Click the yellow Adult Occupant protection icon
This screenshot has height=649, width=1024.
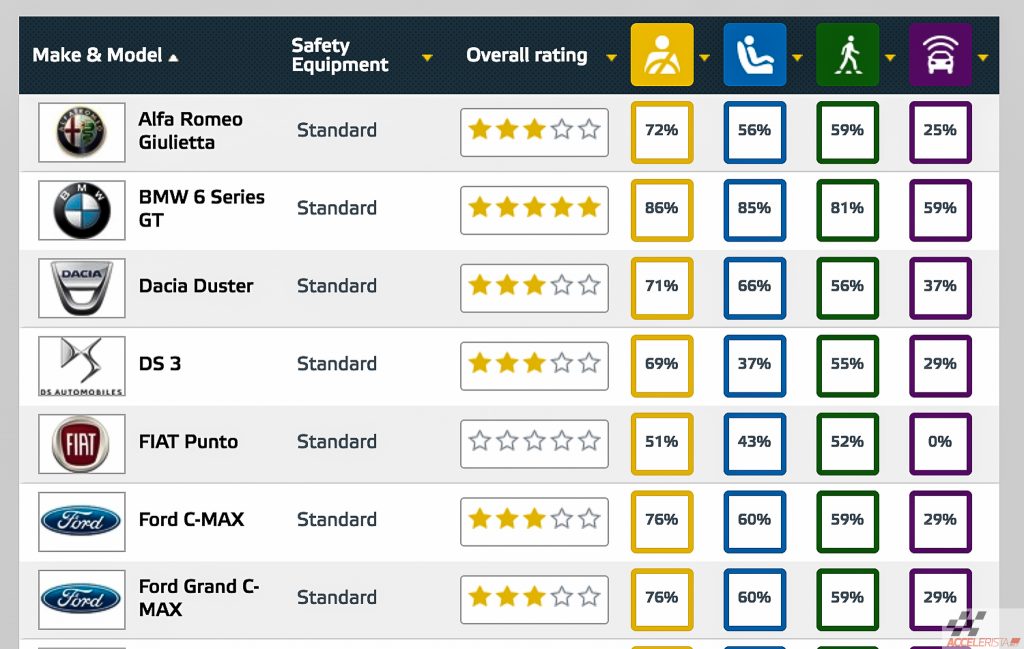click(x=661, y=55)
